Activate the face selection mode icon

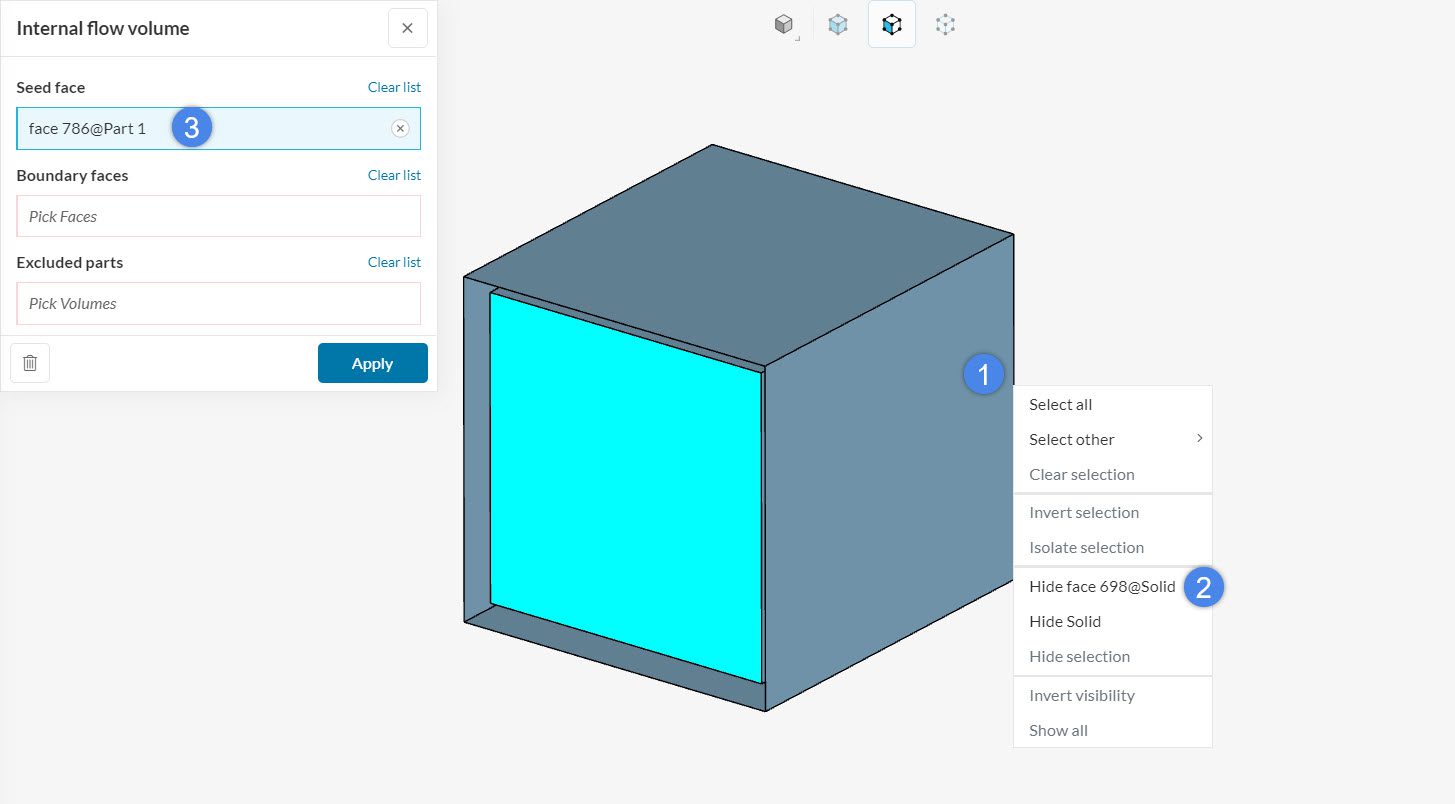[892, 25]
